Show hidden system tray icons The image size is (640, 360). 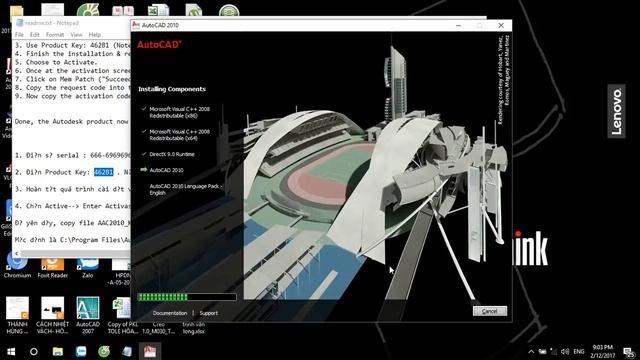pyautogui.click(x=531, y=351)
